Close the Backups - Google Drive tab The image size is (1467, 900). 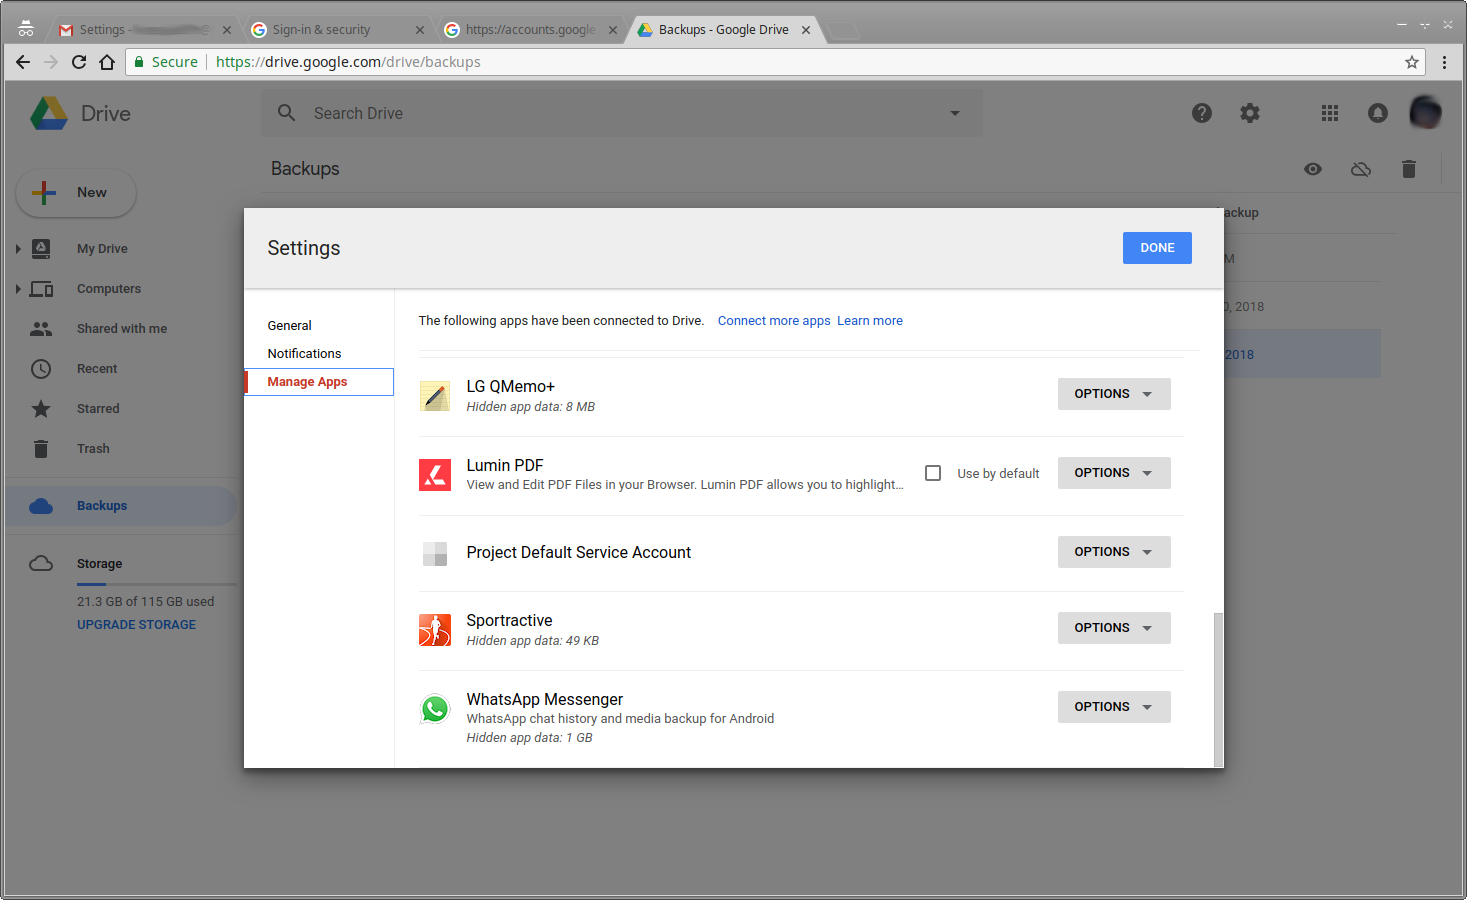tap(806, 30)
